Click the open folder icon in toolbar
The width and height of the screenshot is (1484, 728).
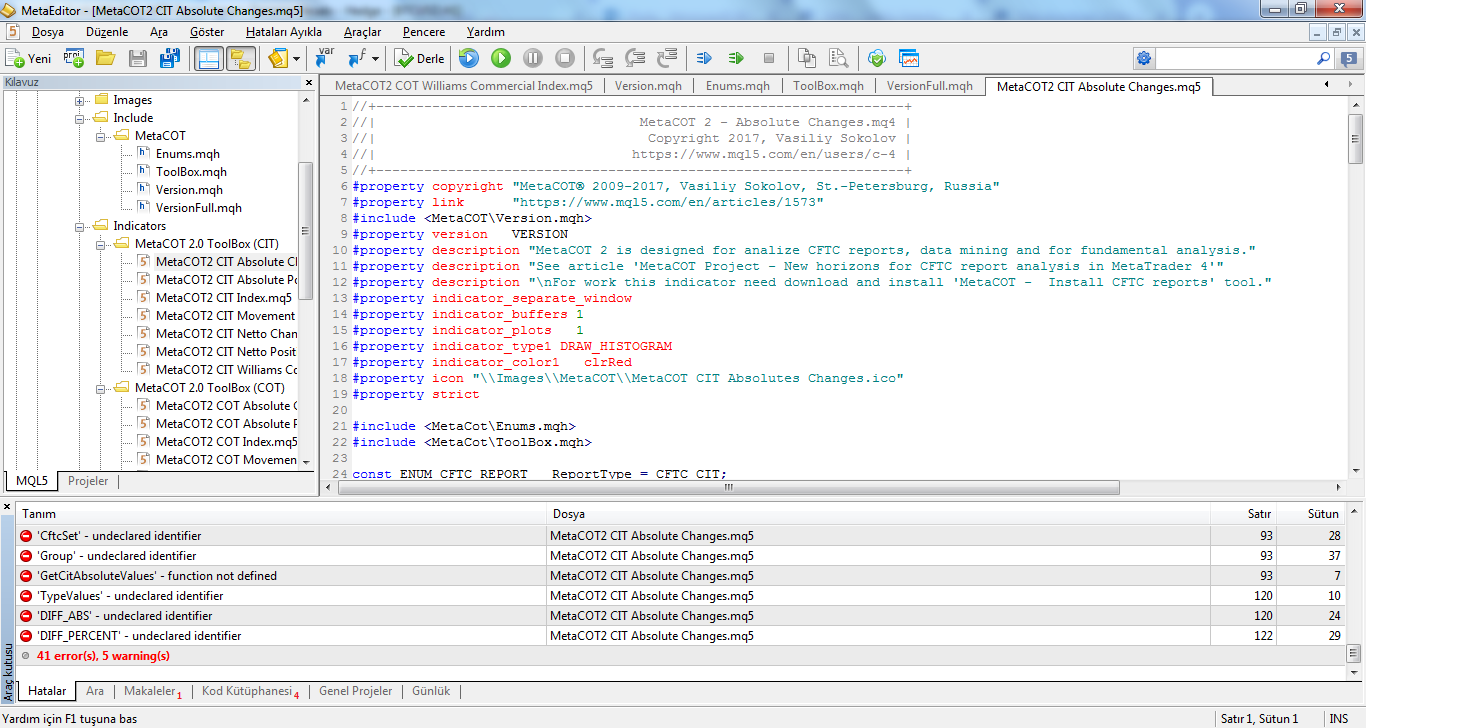[106, 59]
